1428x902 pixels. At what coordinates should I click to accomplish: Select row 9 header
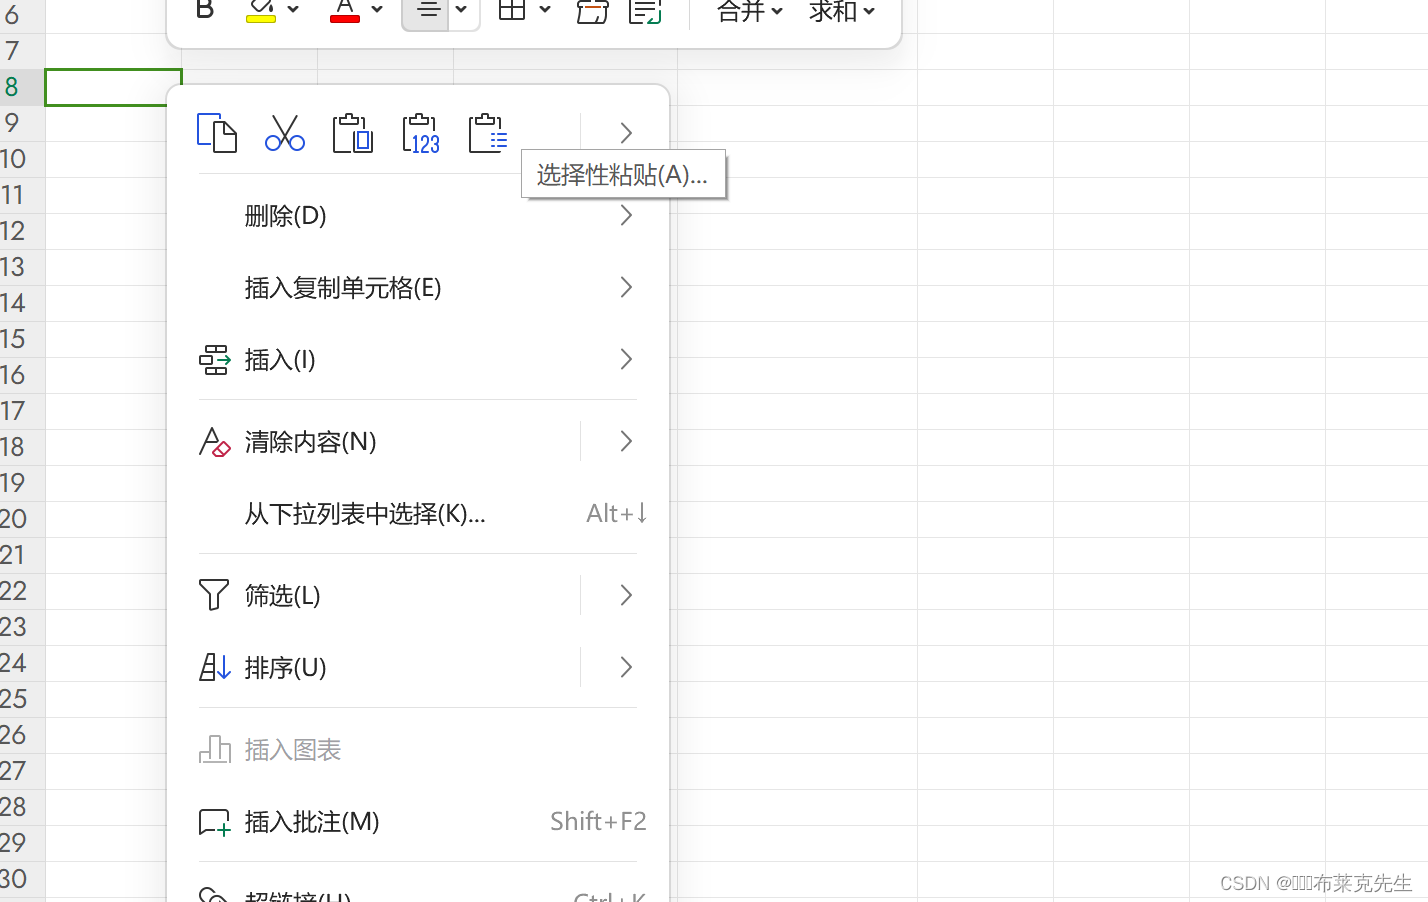click(22, 123)
